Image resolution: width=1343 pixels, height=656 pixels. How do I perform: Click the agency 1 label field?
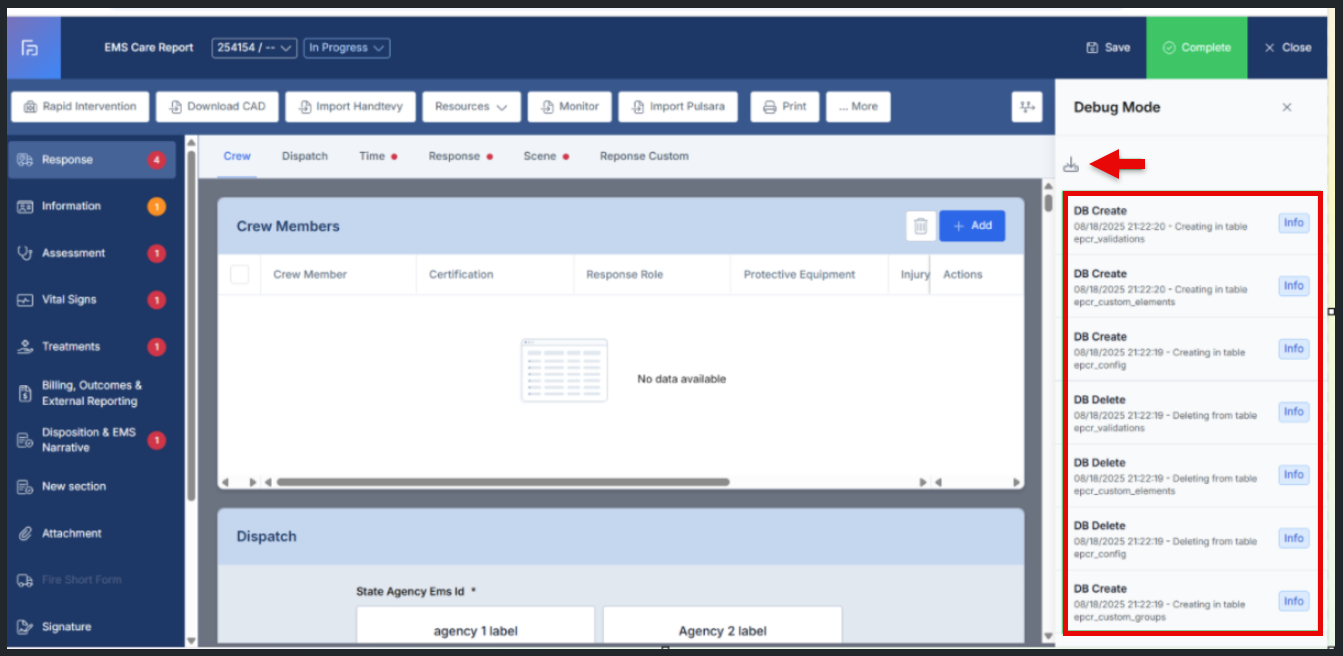[475, 631]
